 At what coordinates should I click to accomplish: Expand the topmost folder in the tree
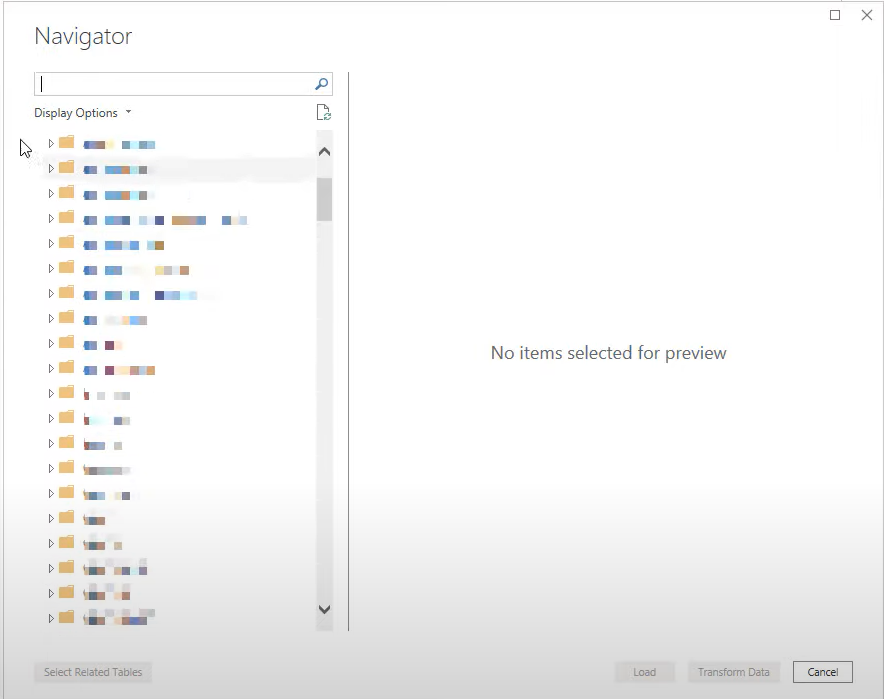click(x=51, y=144)
